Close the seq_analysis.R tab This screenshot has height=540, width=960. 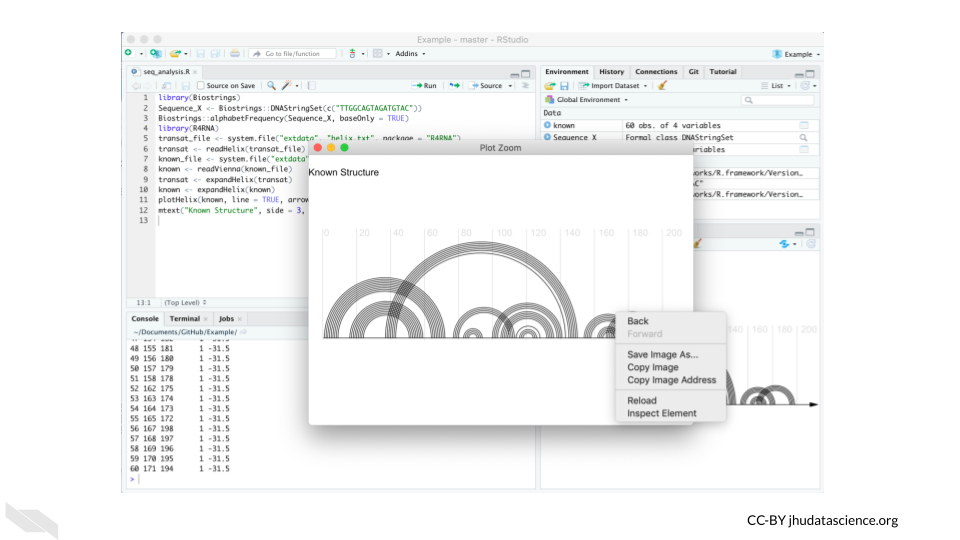coord(195,72)
